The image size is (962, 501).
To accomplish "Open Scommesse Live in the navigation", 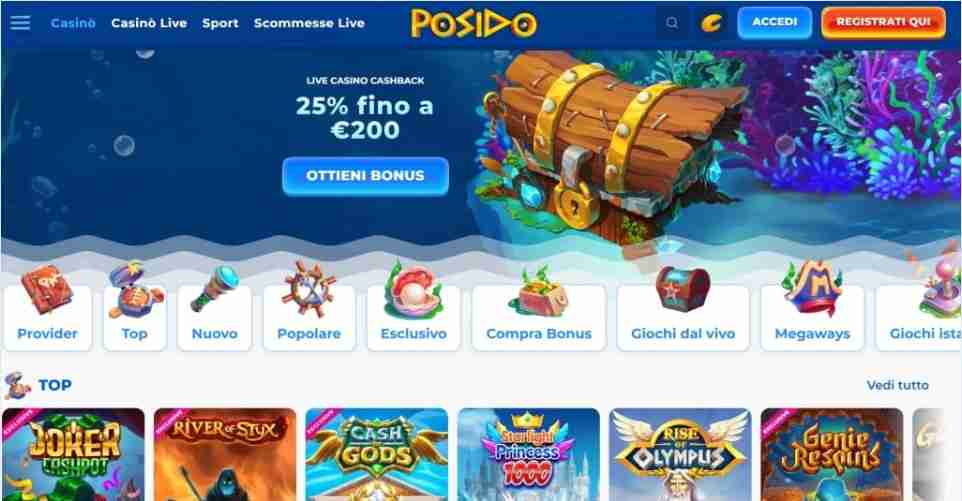I will click(x=309, y=23).
